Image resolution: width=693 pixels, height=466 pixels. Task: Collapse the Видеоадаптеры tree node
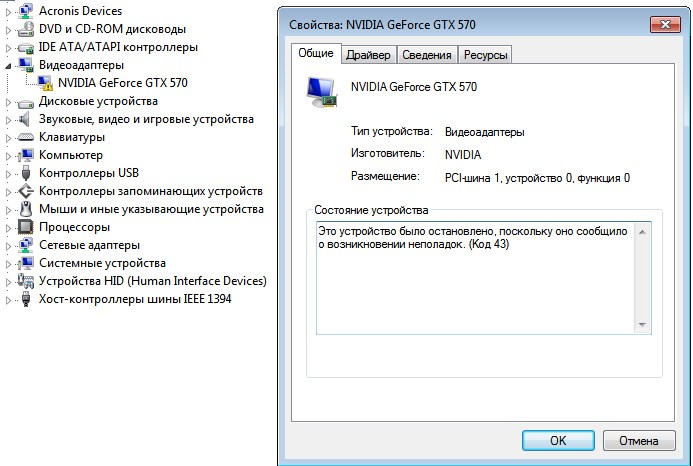point(10,65)
